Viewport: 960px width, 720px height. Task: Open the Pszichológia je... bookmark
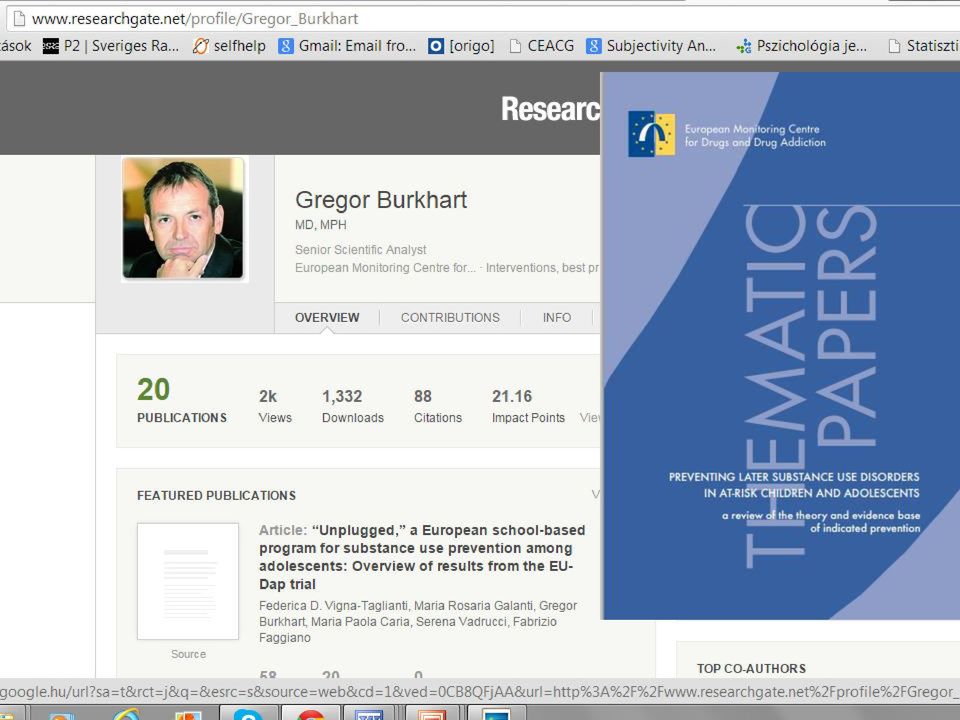pos(801,46)
